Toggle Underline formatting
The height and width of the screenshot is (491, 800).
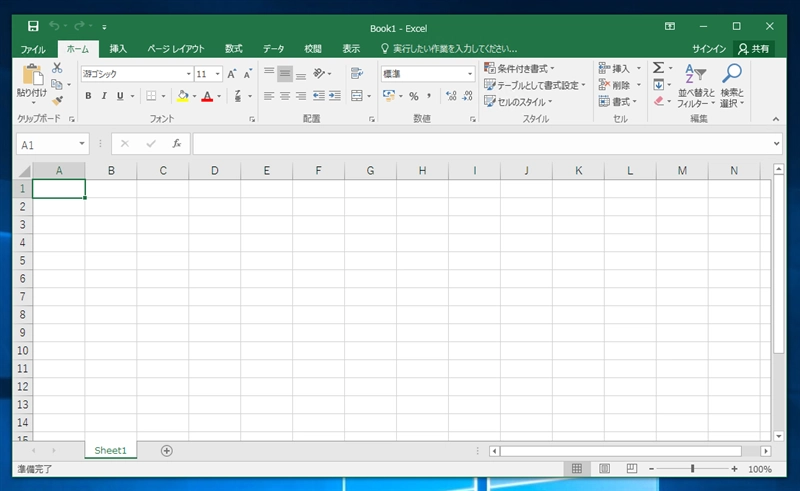120,95
